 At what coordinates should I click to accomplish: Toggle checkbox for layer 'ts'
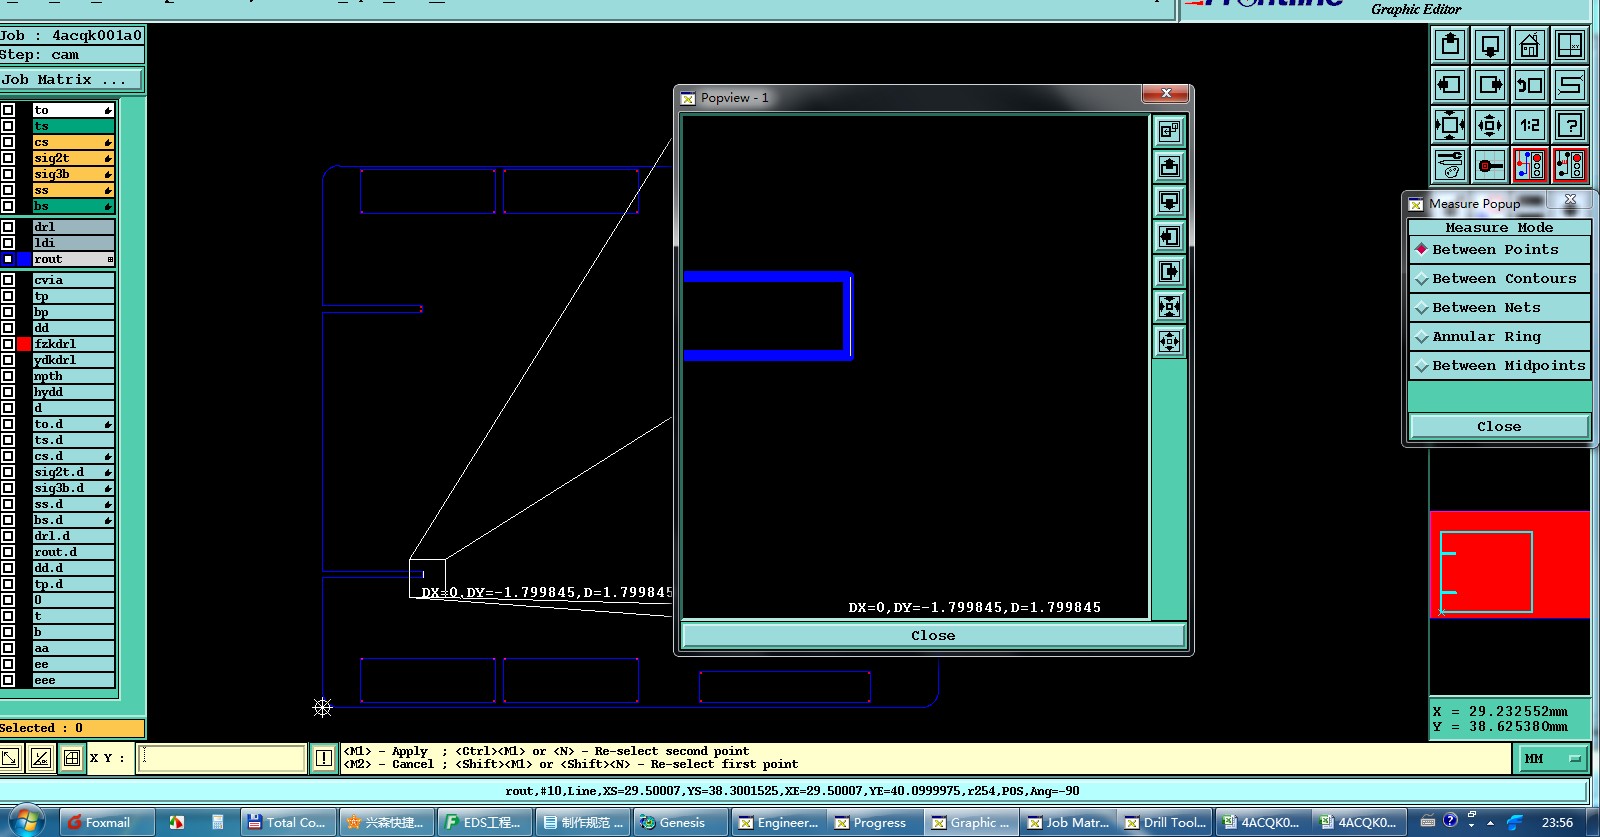pos(8,126)
